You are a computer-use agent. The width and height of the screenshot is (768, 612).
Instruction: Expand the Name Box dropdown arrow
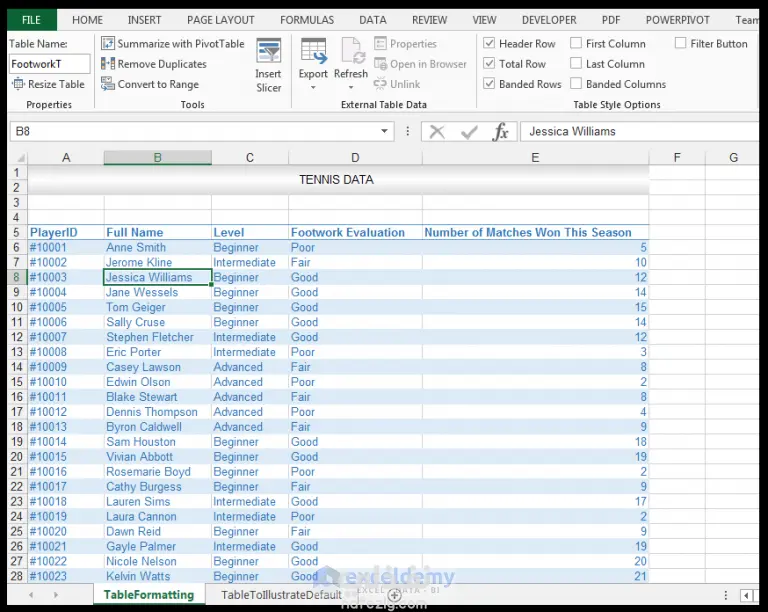(385, 131)
